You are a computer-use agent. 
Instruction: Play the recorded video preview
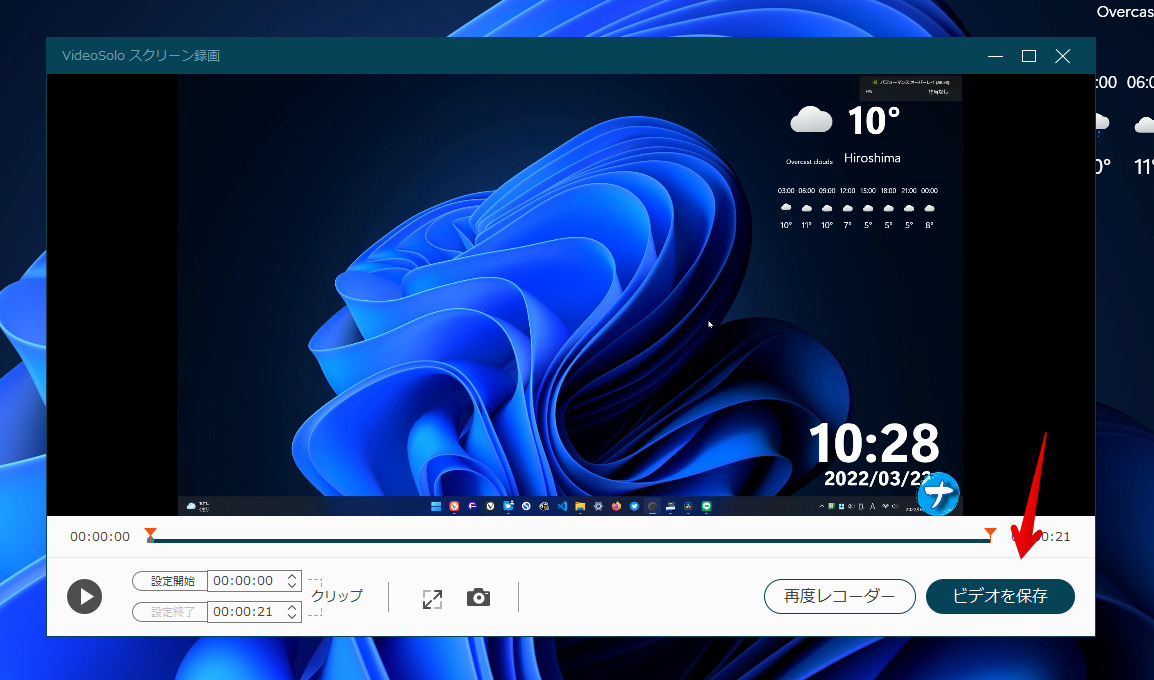click(85, 596)
